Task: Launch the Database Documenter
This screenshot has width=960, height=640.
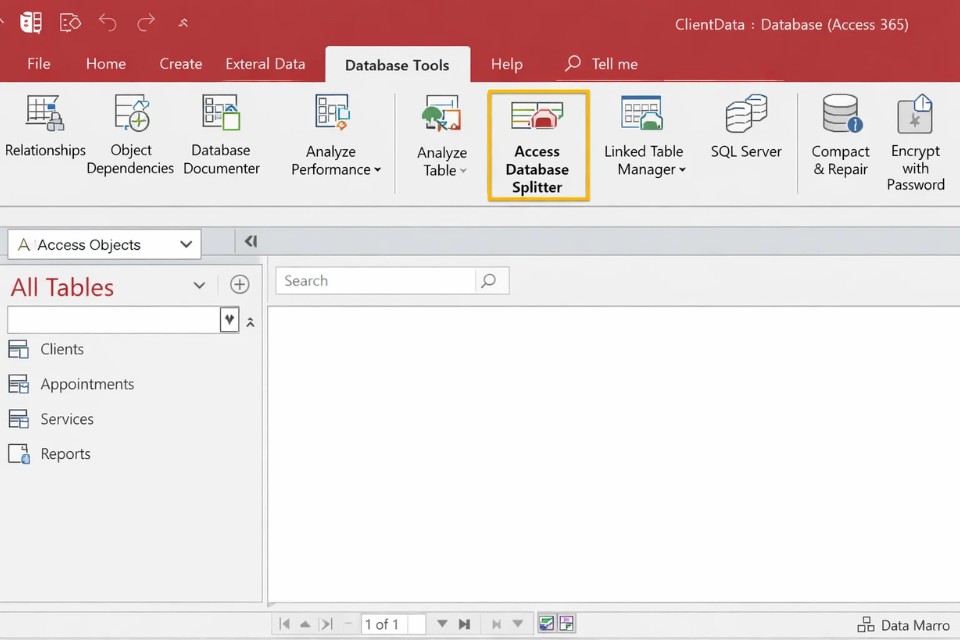Action: tap(221, 134)
